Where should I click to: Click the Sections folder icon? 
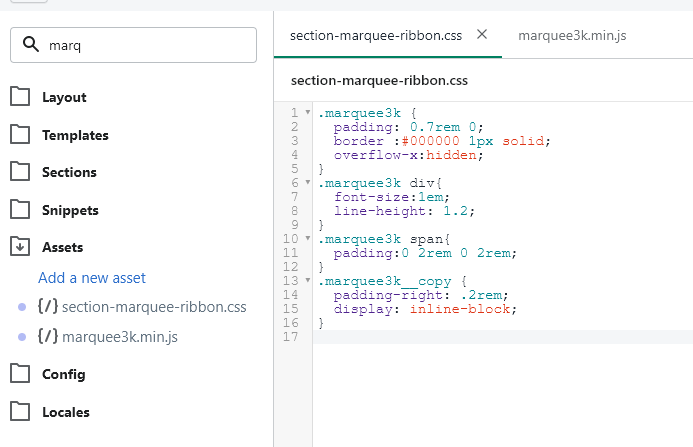click(x=20, y=172)
